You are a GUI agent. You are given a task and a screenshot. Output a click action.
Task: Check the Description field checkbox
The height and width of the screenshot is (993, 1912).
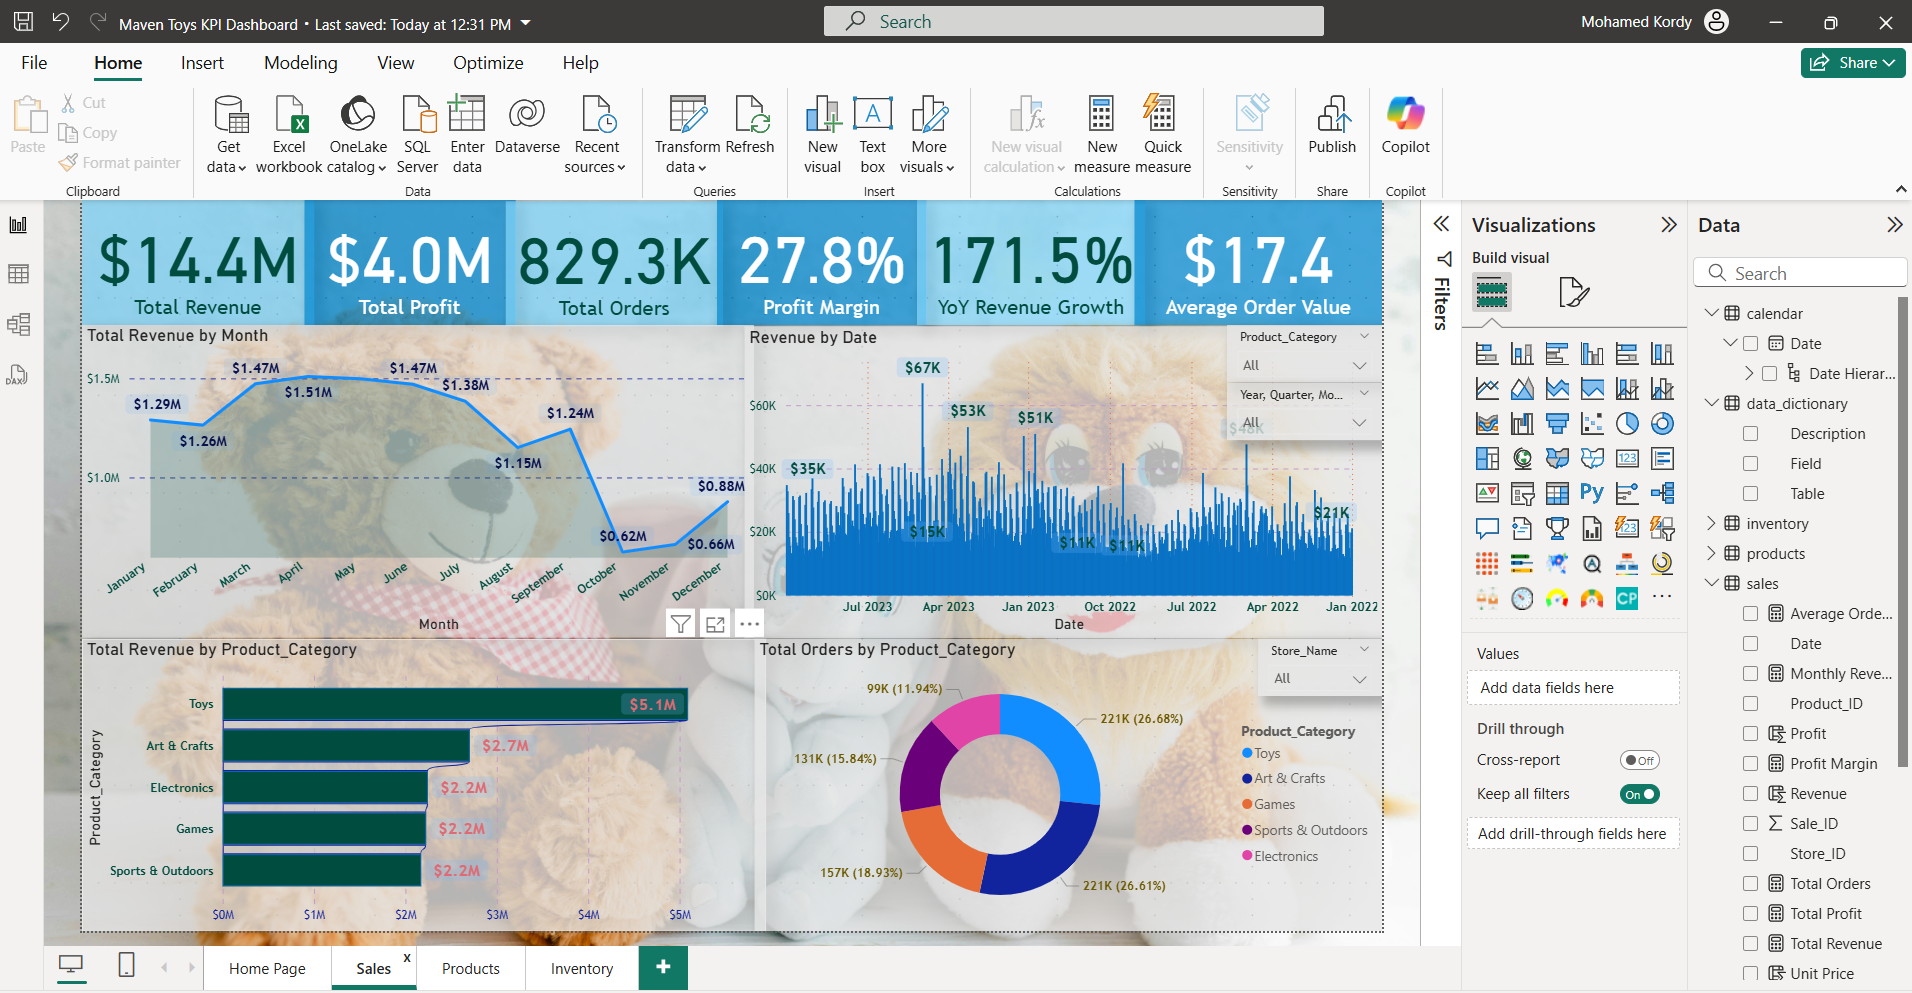1750,434
